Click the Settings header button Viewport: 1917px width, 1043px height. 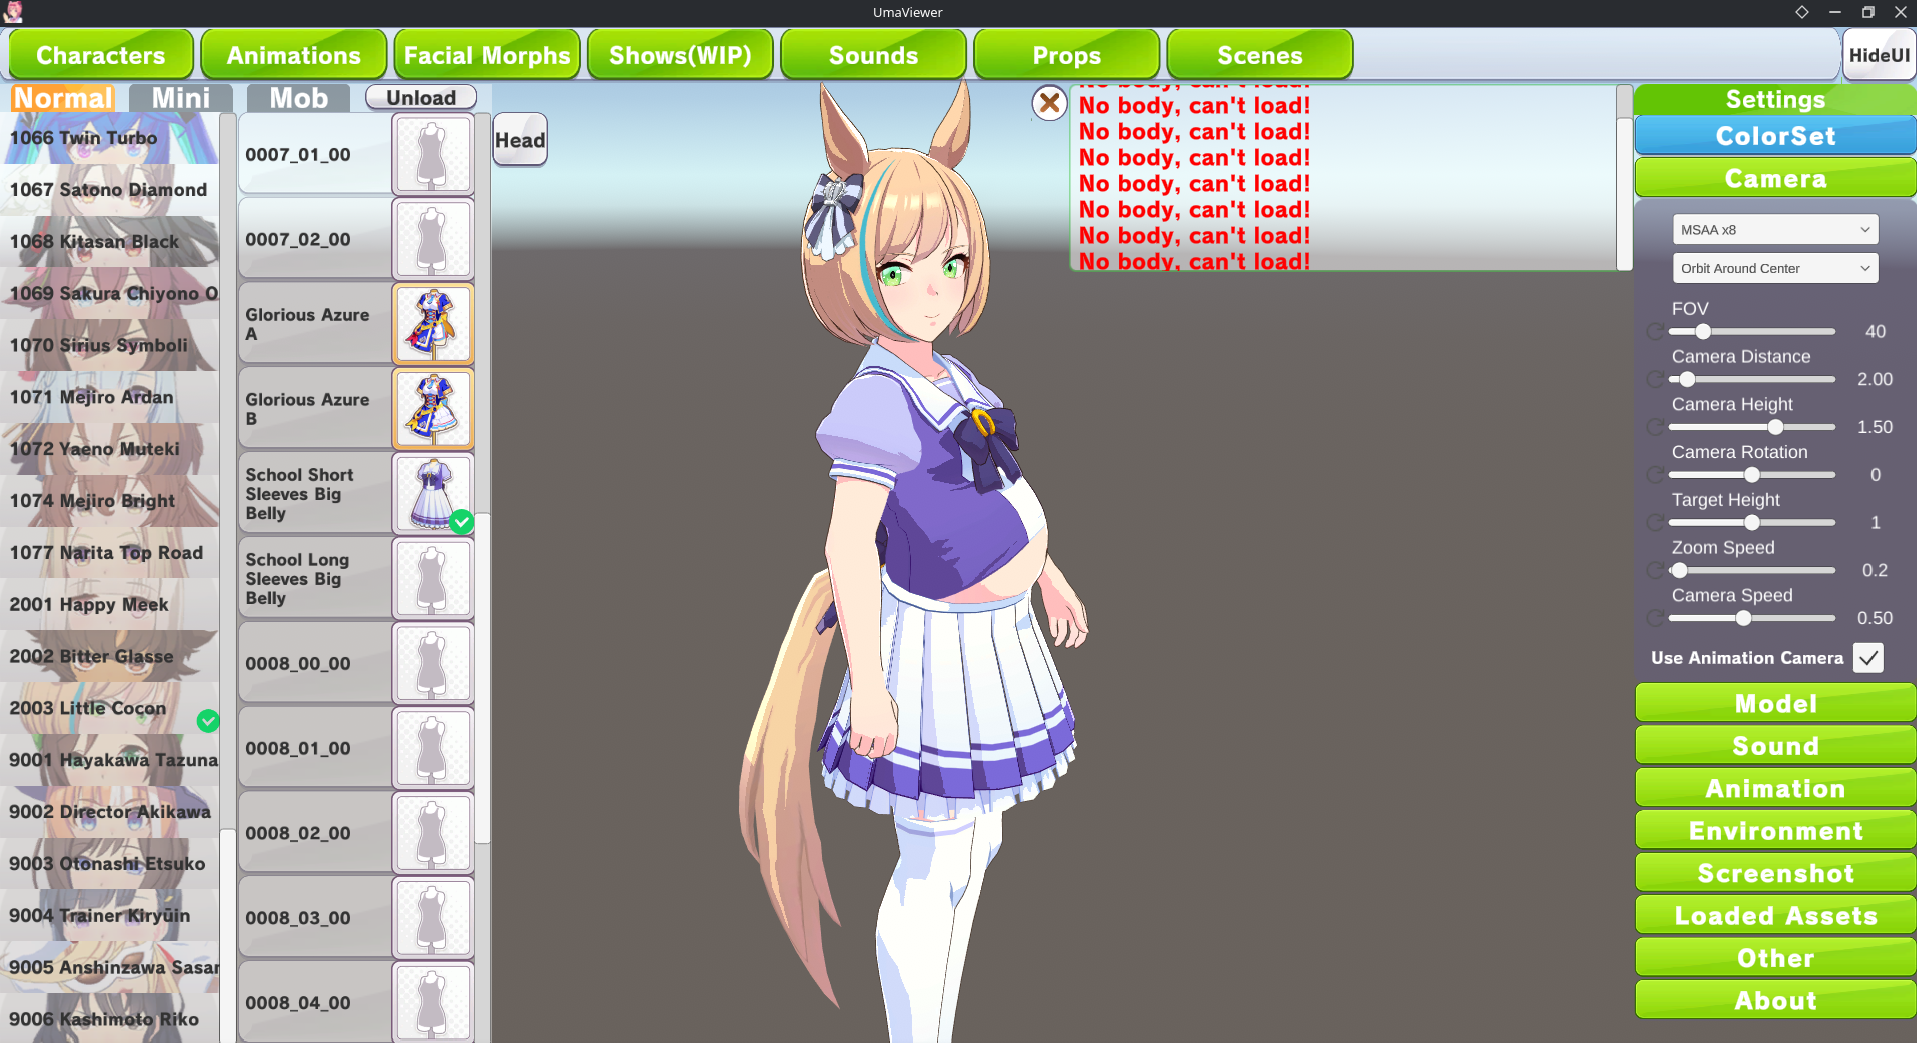point(1775,99)
